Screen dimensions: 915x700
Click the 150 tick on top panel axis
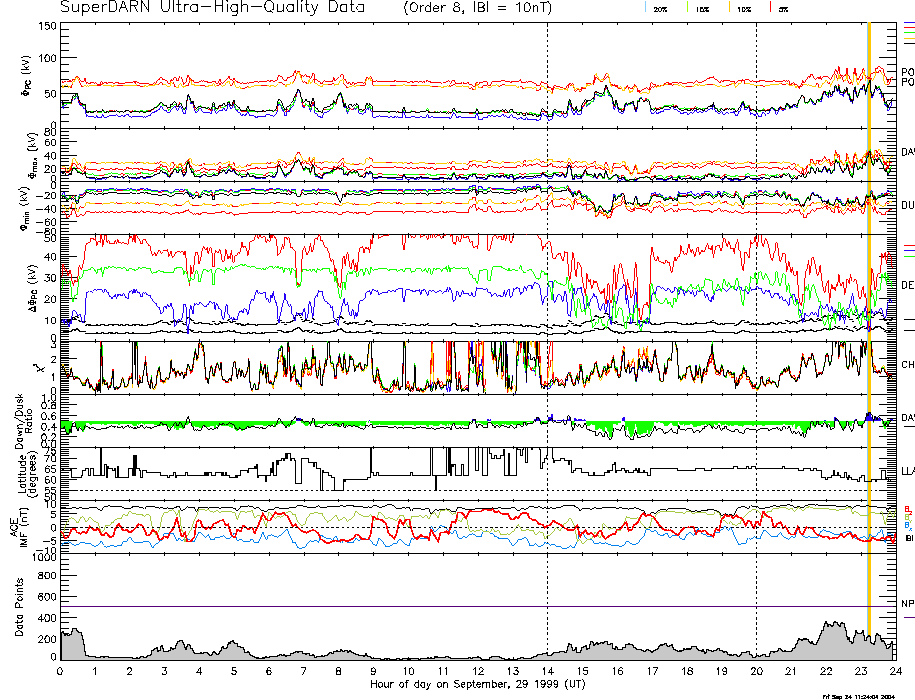point(48,25)
